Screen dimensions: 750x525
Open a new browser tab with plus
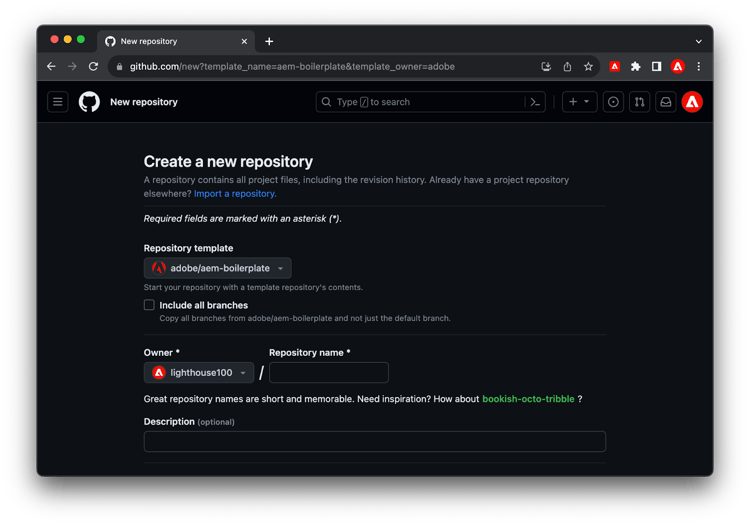[269, 42]
